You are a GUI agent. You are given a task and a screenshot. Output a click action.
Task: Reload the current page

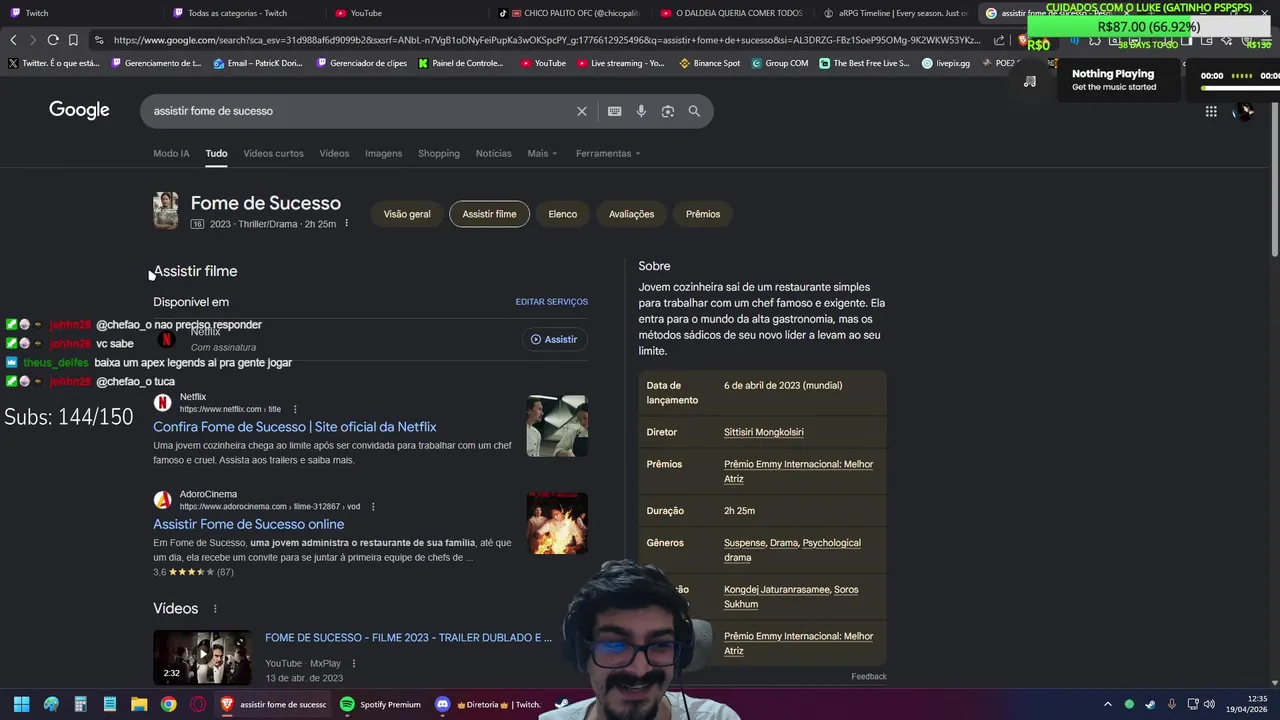(53, 40)
